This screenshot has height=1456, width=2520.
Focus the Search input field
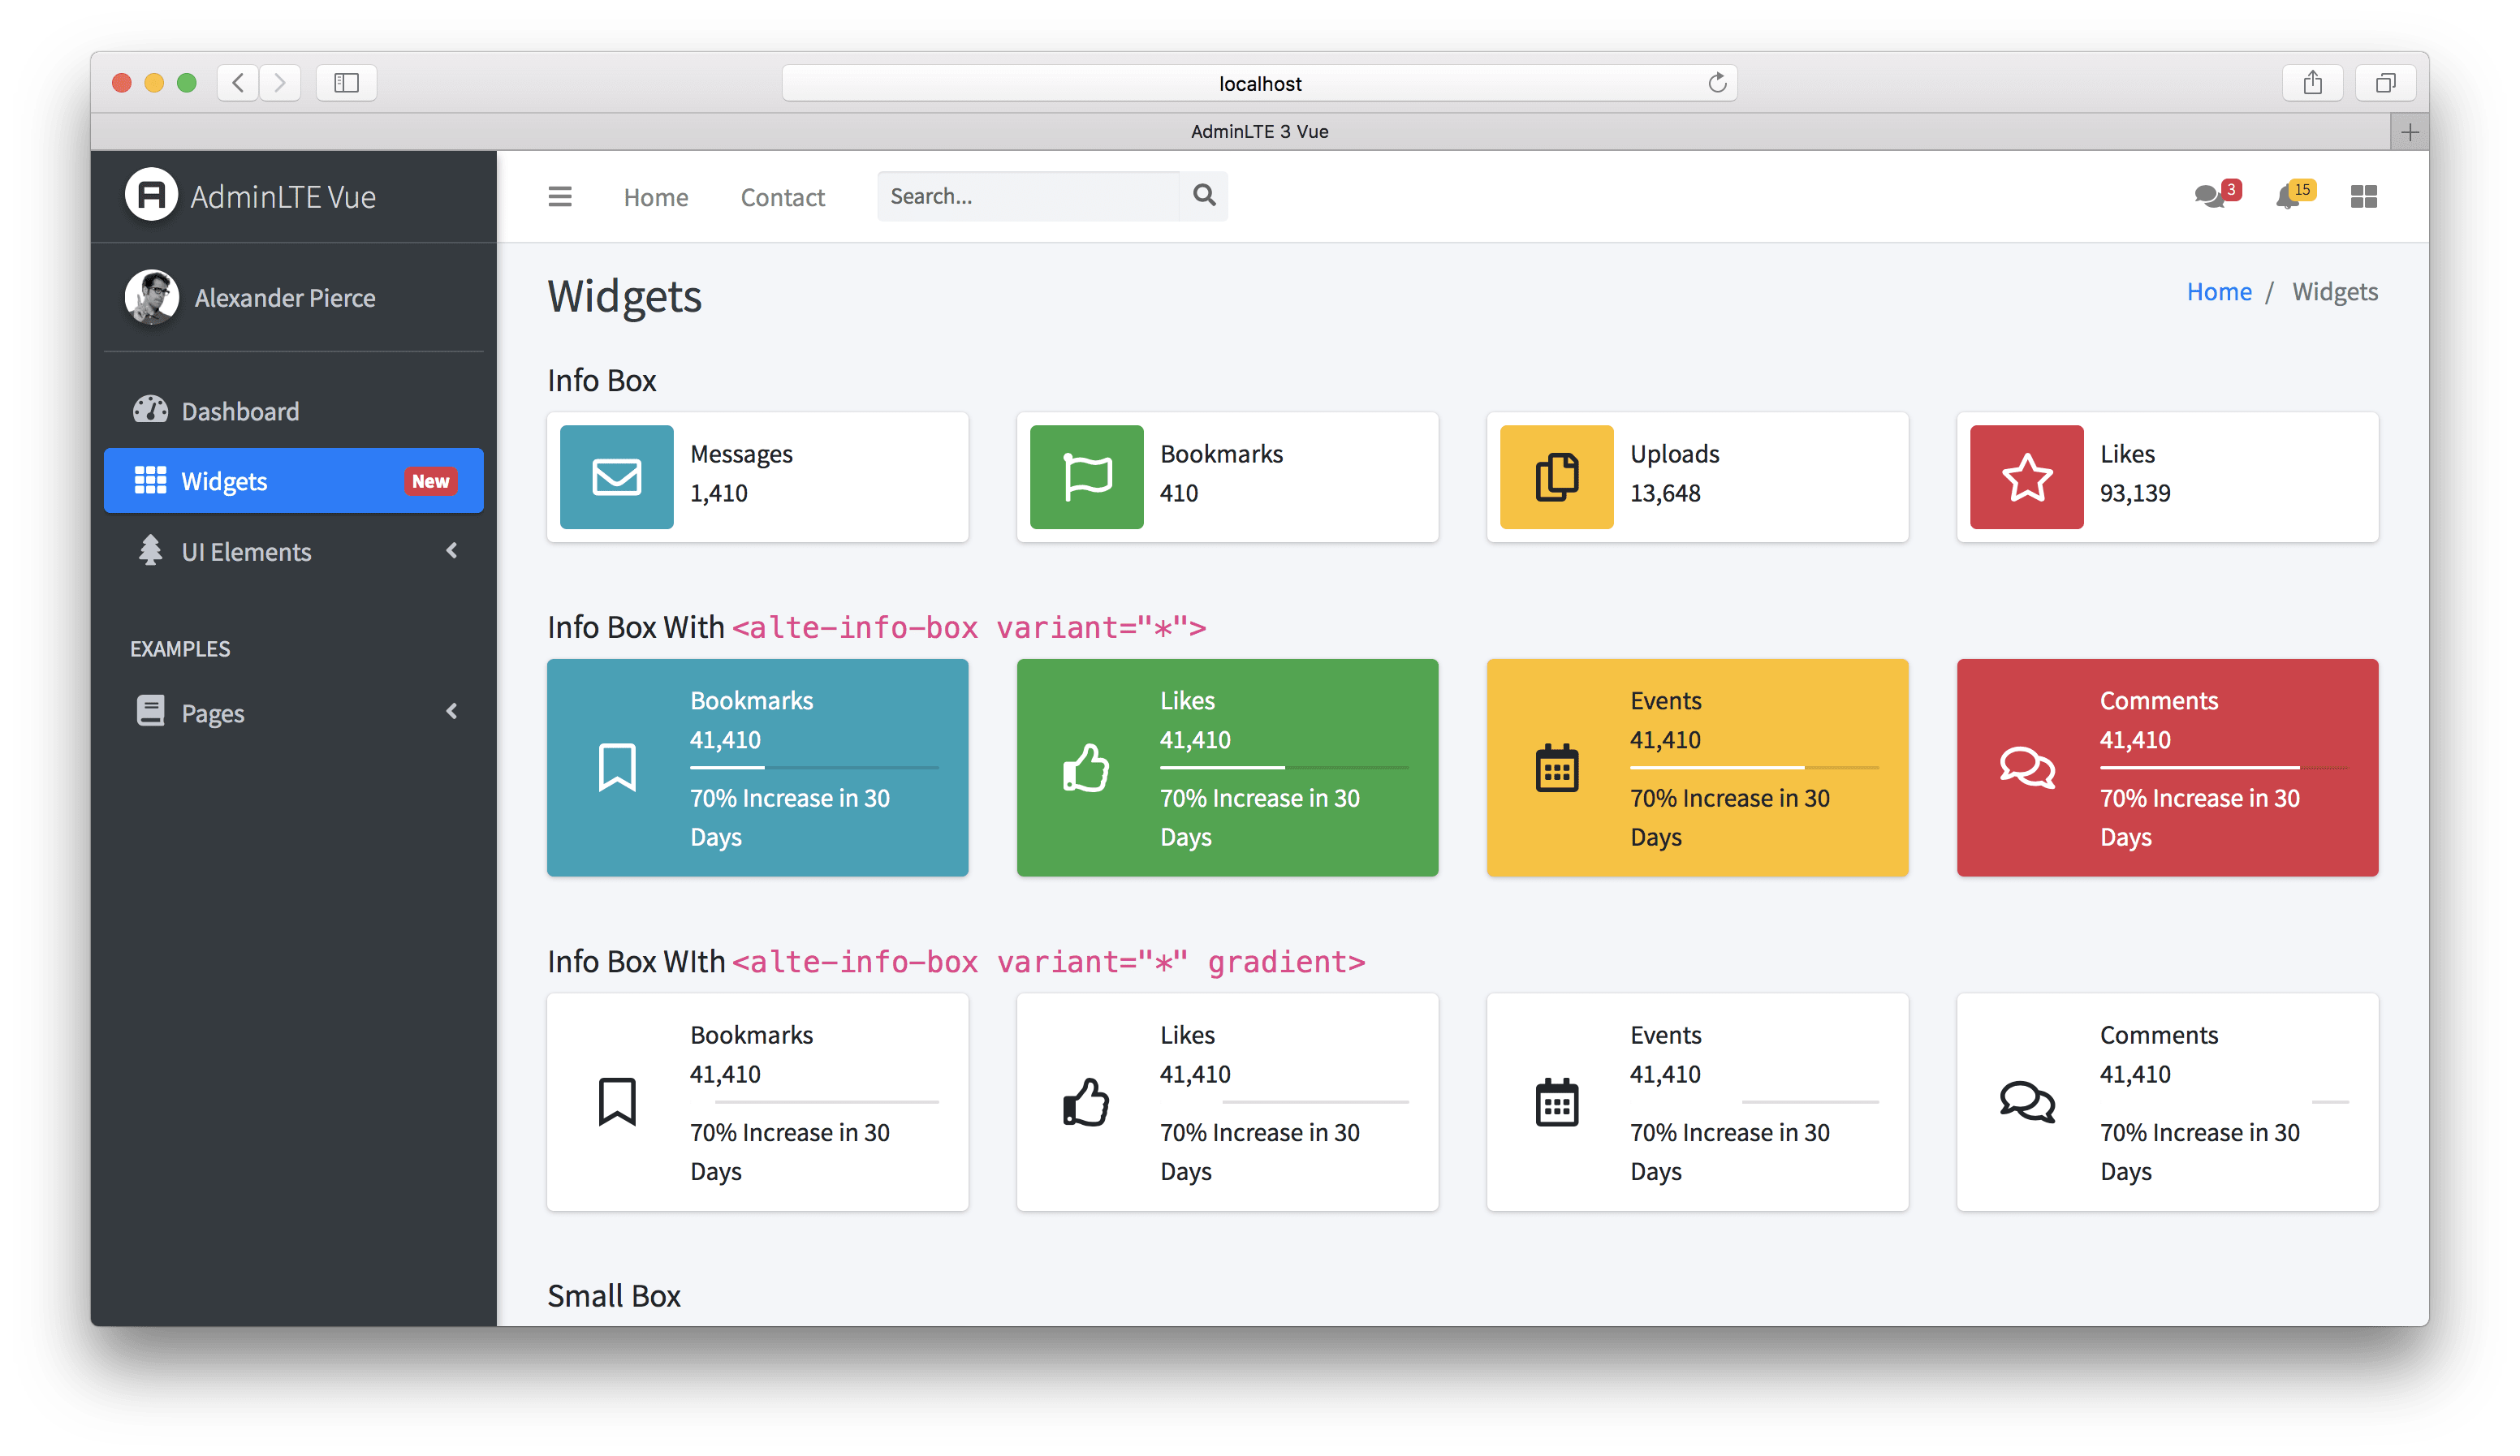pyautogui.click(x=1028, y=196)
